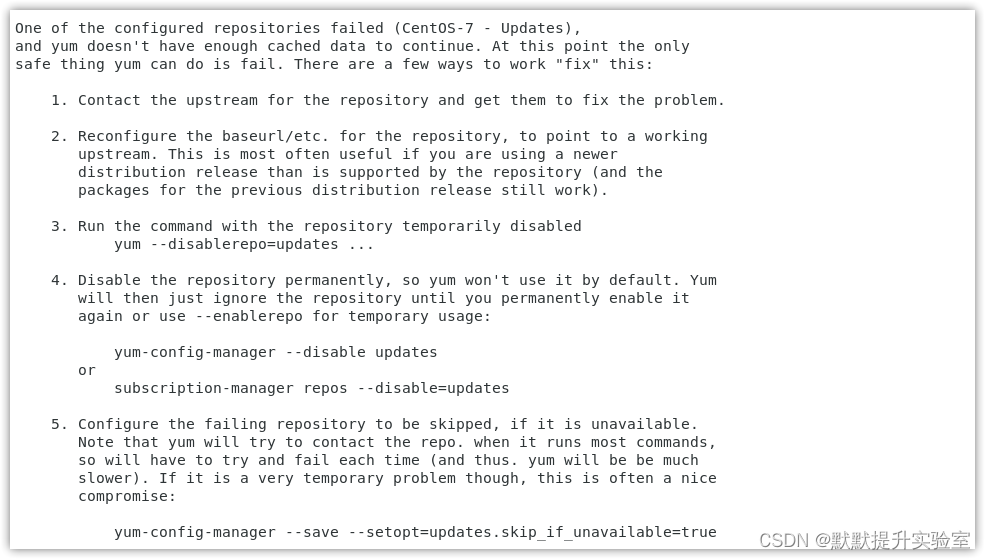Click the word 'or' between commands
Screen dimensions: 985x559
pyautogui.click(x=87, y=371)
